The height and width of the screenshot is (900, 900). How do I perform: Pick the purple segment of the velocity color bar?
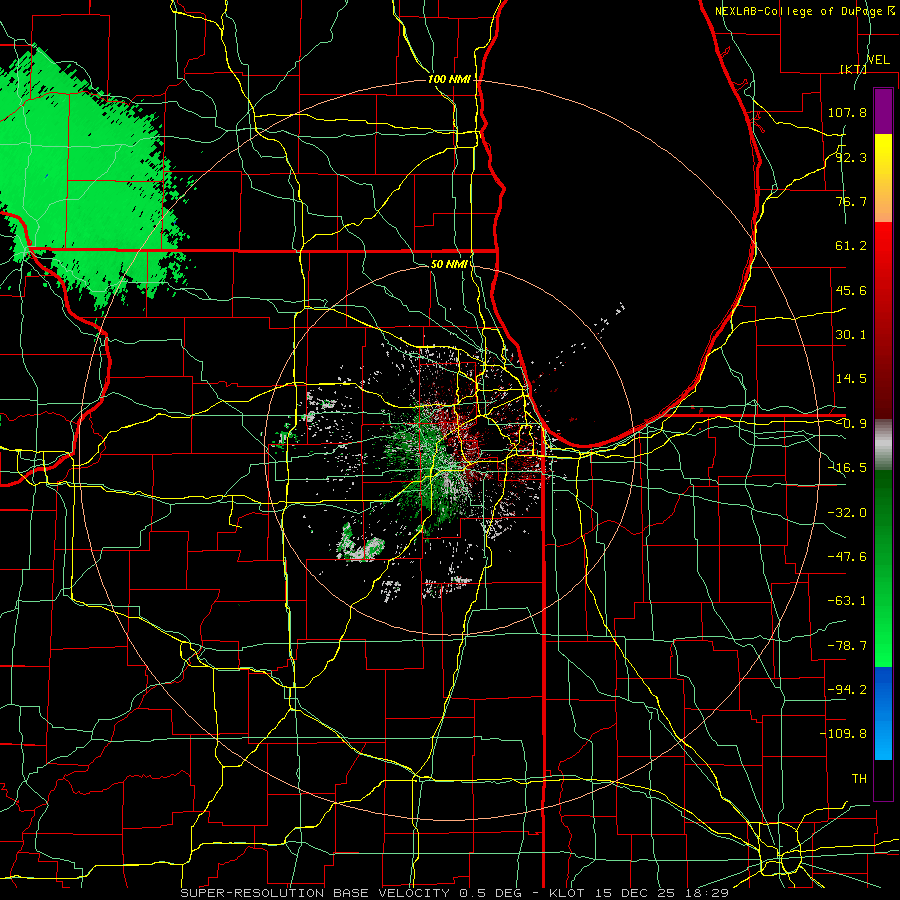click(883, 112)
